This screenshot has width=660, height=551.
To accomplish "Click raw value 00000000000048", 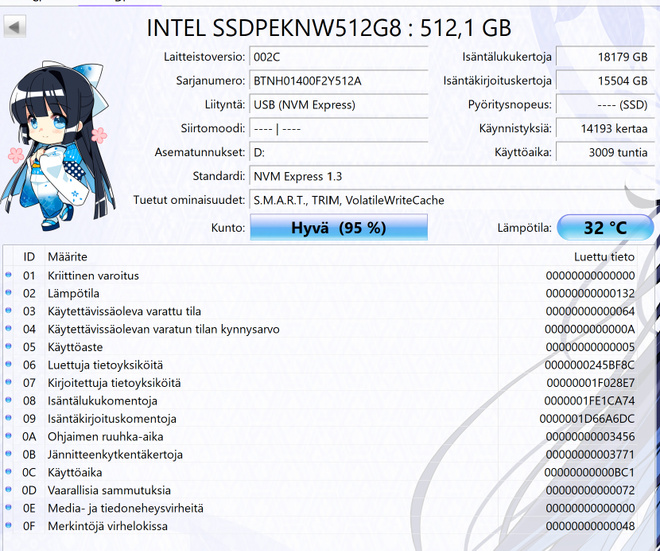I will (x=590, y=526).
